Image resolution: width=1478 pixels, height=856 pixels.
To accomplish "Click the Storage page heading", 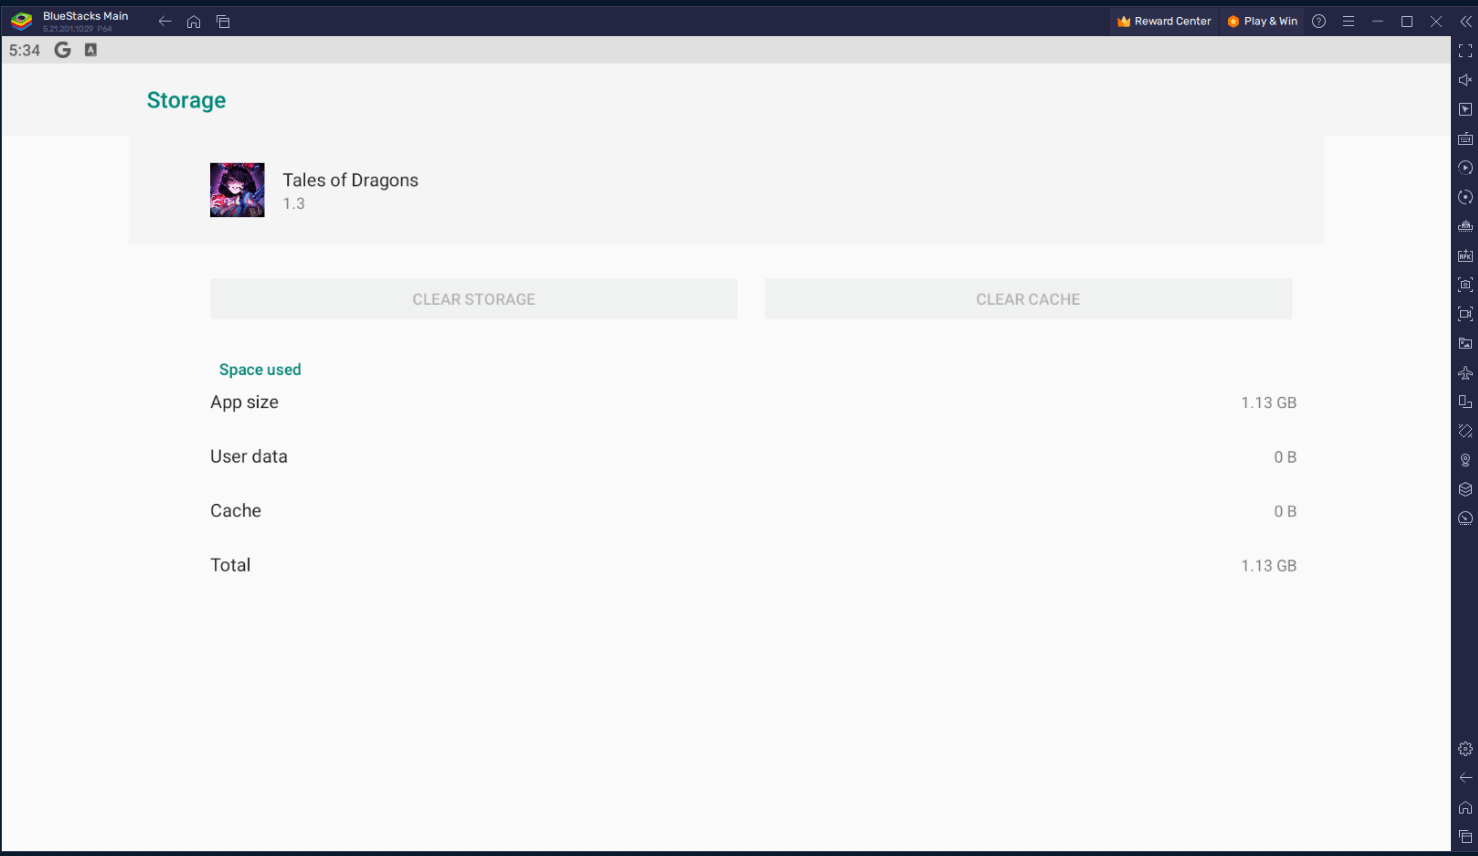I will click(186, 100).
